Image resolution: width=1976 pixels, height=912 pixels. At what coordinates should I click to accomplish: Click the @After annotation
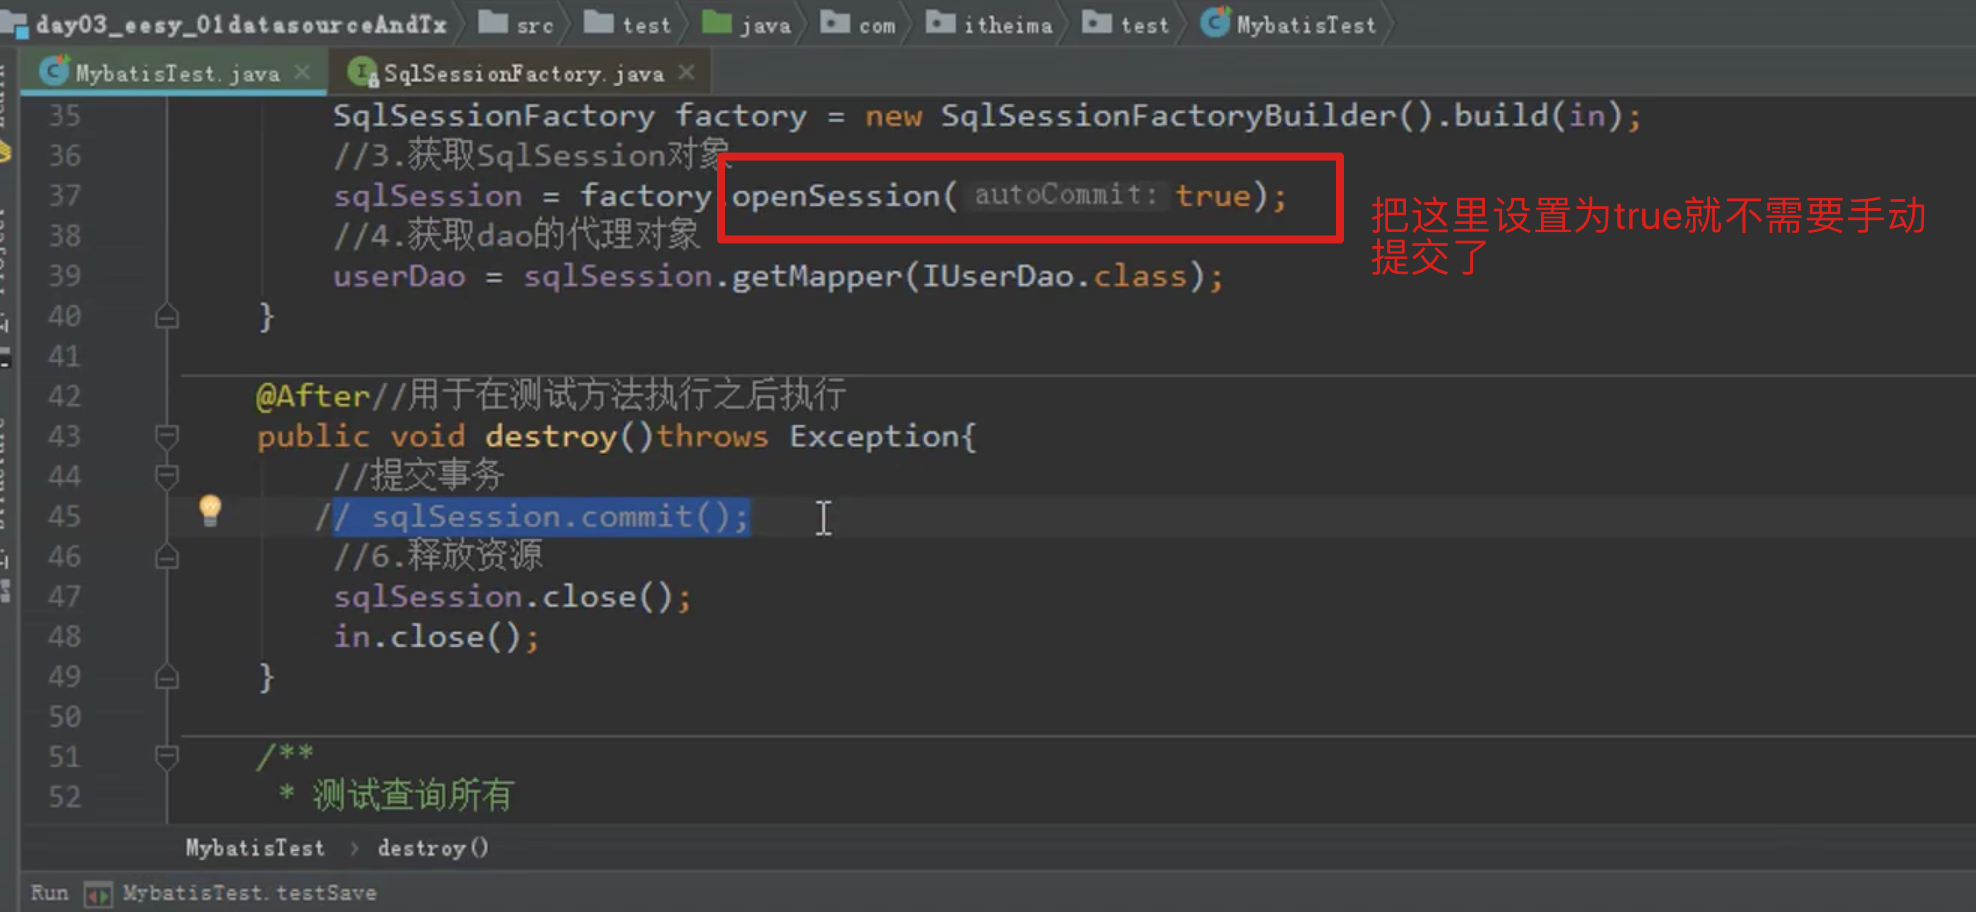click(x=313, y=396)
